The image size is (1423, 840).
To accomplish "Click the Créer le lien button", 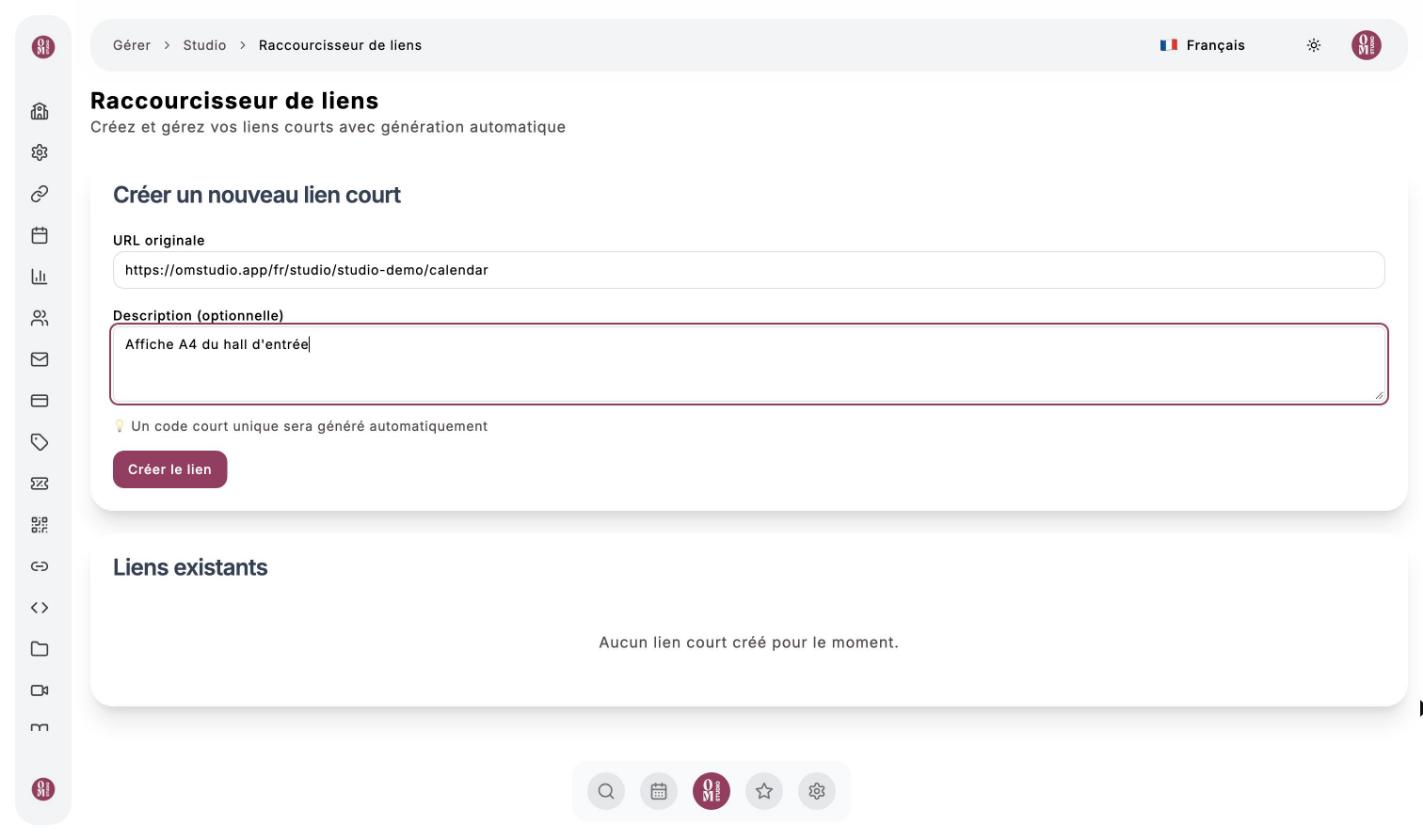I will (170, 470).
